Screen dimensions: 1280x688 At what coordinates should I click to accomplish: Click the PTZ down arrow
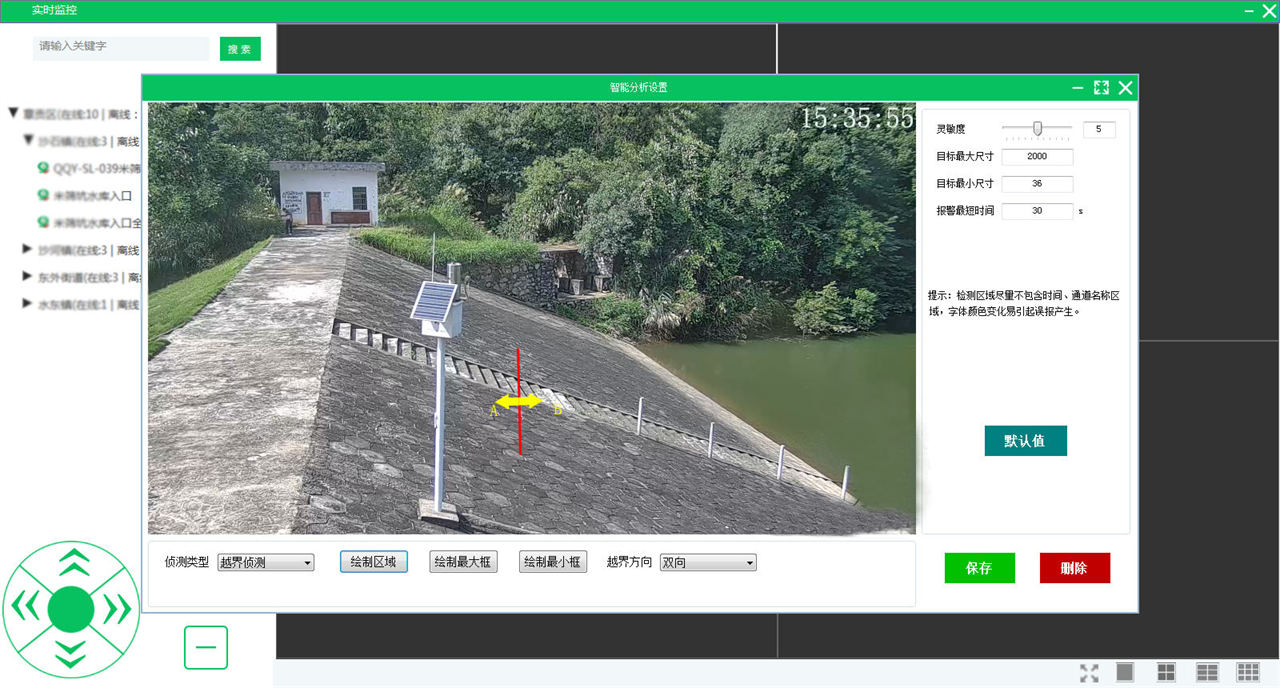[x=71, y=653]
